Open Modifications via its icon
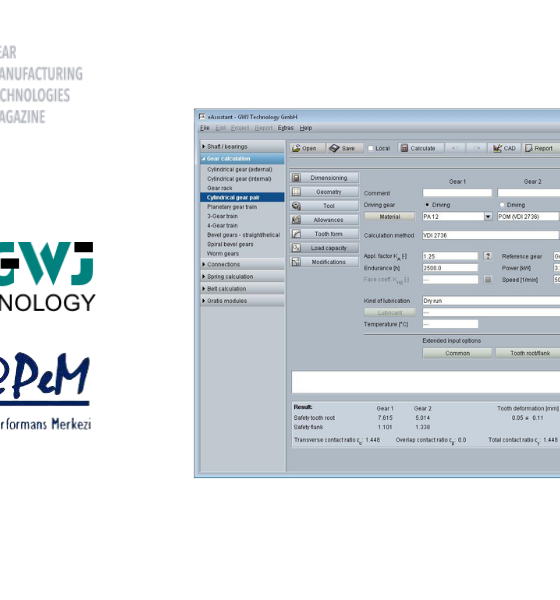 pyautogui.click(x=296, y=262)
